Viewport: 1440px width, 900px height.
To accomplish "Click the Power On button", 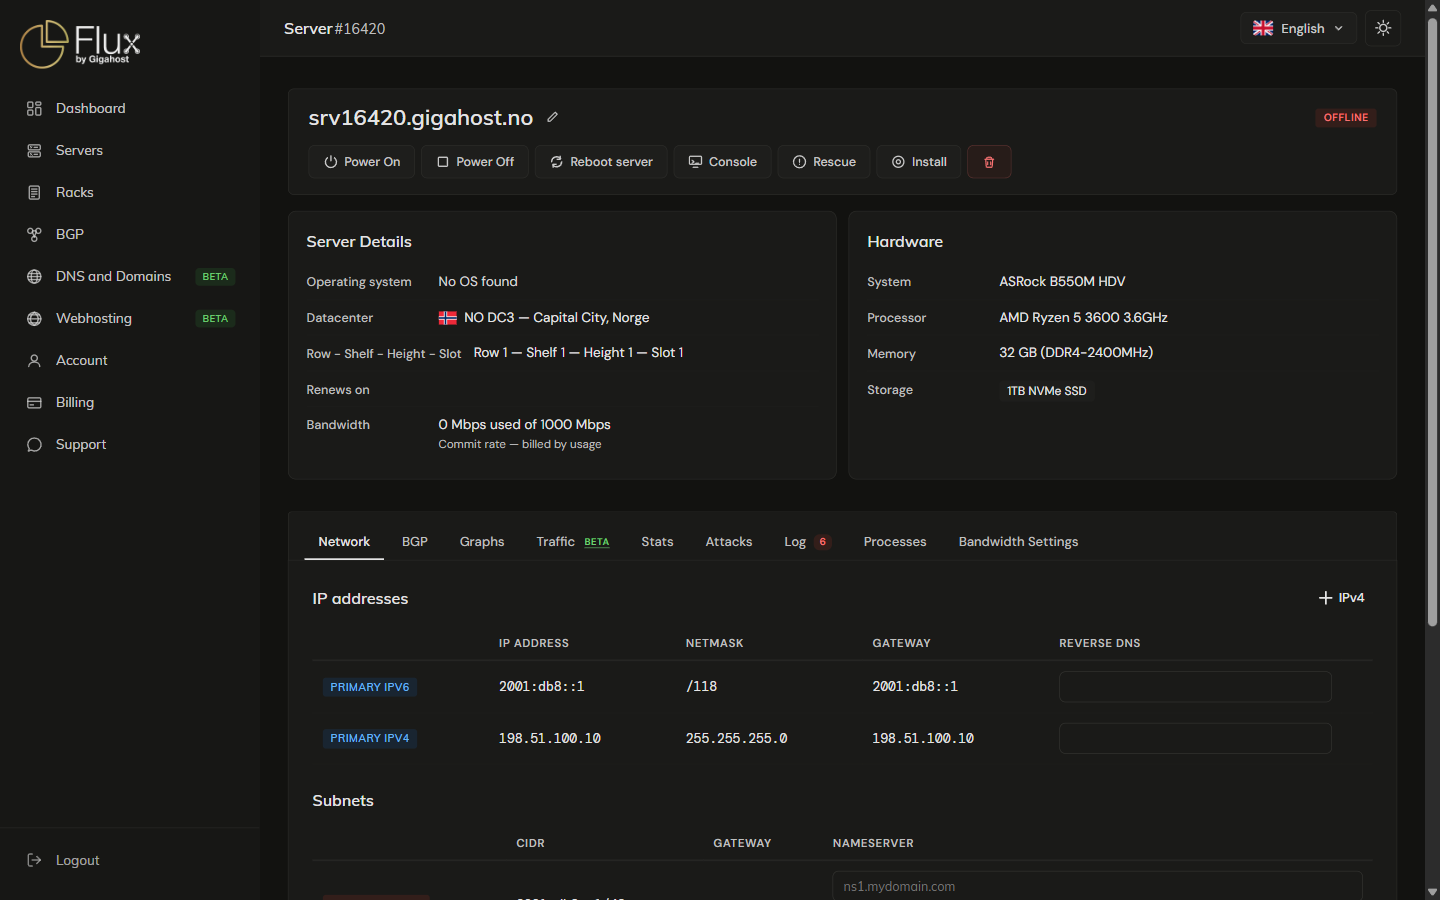I will coord(362,162).
